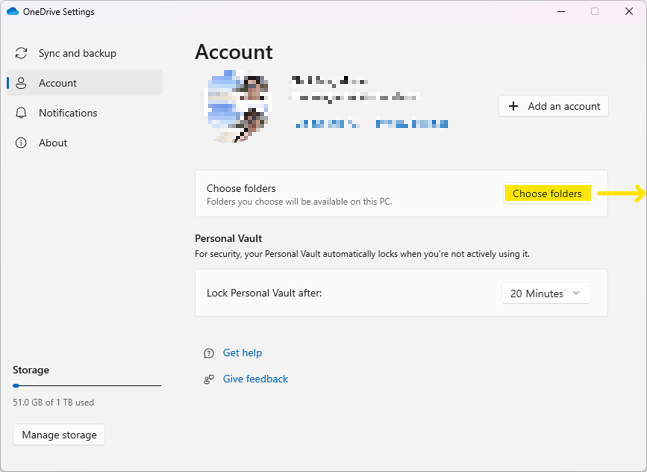The height and width of the screenshot is (472, 647).
Task: Click Add an account button
Action: (553, 106)
